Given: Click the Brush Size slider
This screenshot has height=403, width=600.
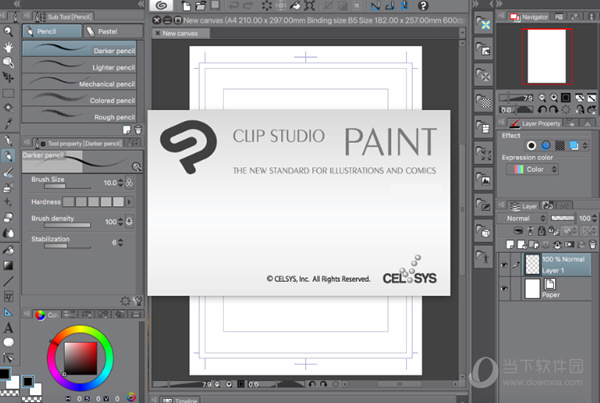Looking at the screenshot, I should point(67,187).
